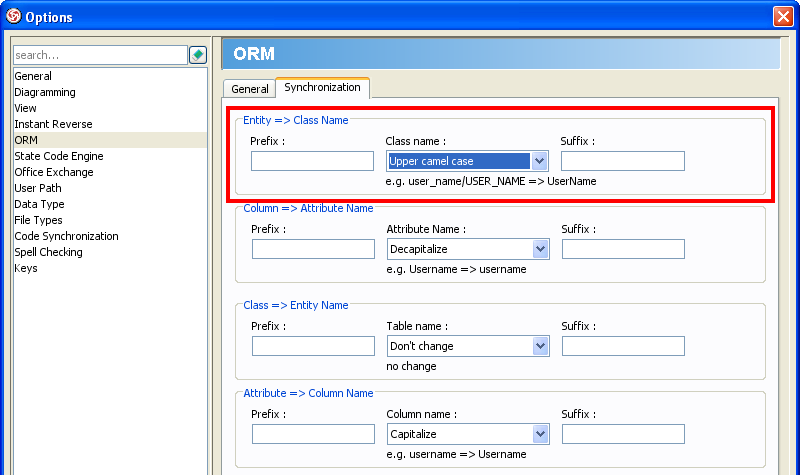Select Instant Reverse category

pos(110,124)
